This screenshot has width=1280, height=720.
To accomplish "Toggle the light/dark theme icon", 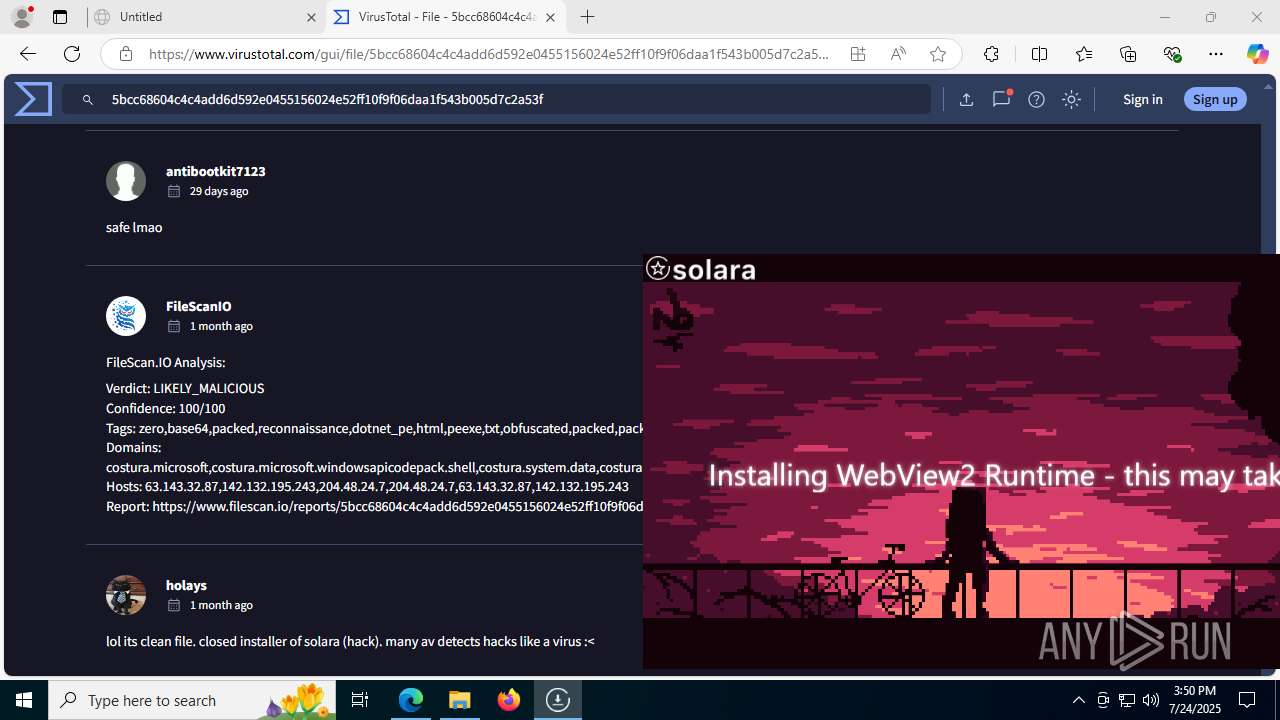I will point(1071,99).
